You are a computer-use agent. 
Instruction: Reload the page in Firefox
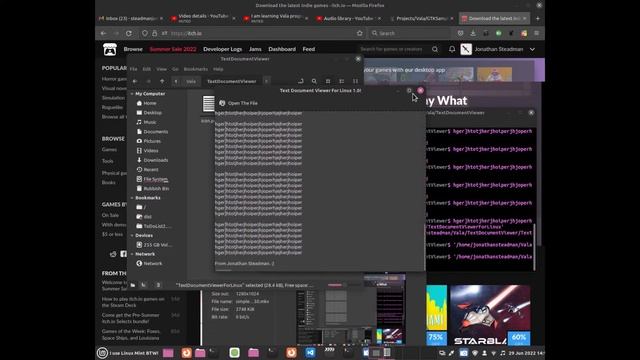pos(129,33)
